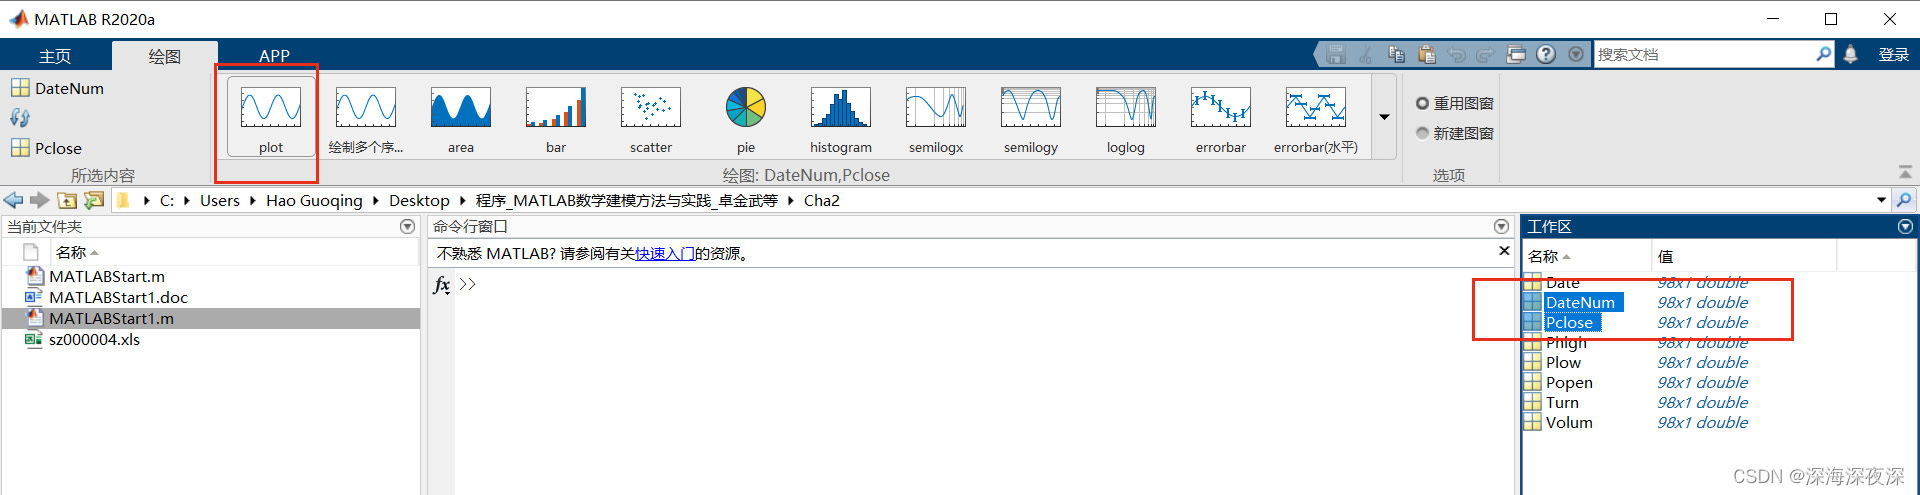Go up one folder level

67,200
